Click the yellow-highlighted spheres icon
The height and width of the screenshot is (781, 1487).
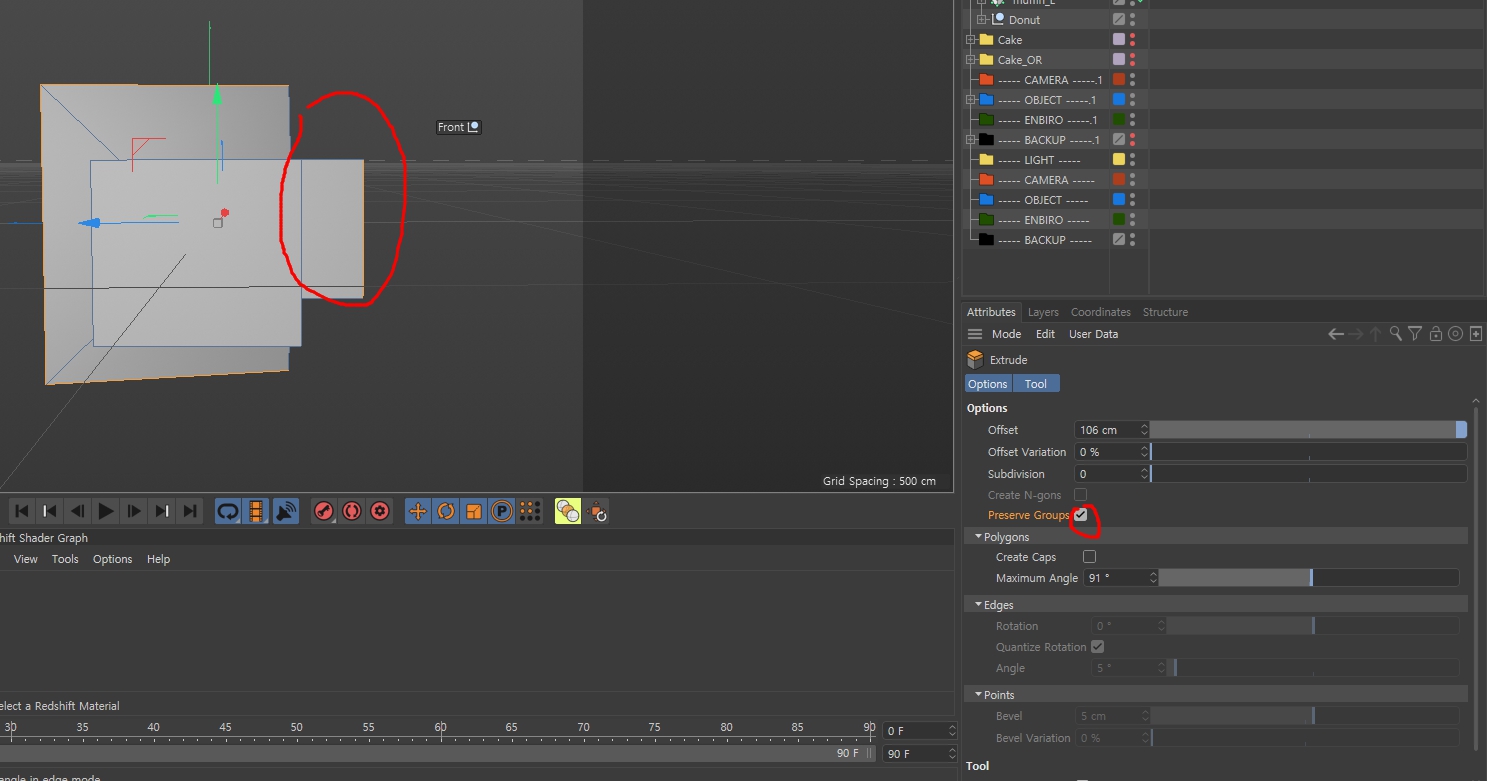(568, 512)
